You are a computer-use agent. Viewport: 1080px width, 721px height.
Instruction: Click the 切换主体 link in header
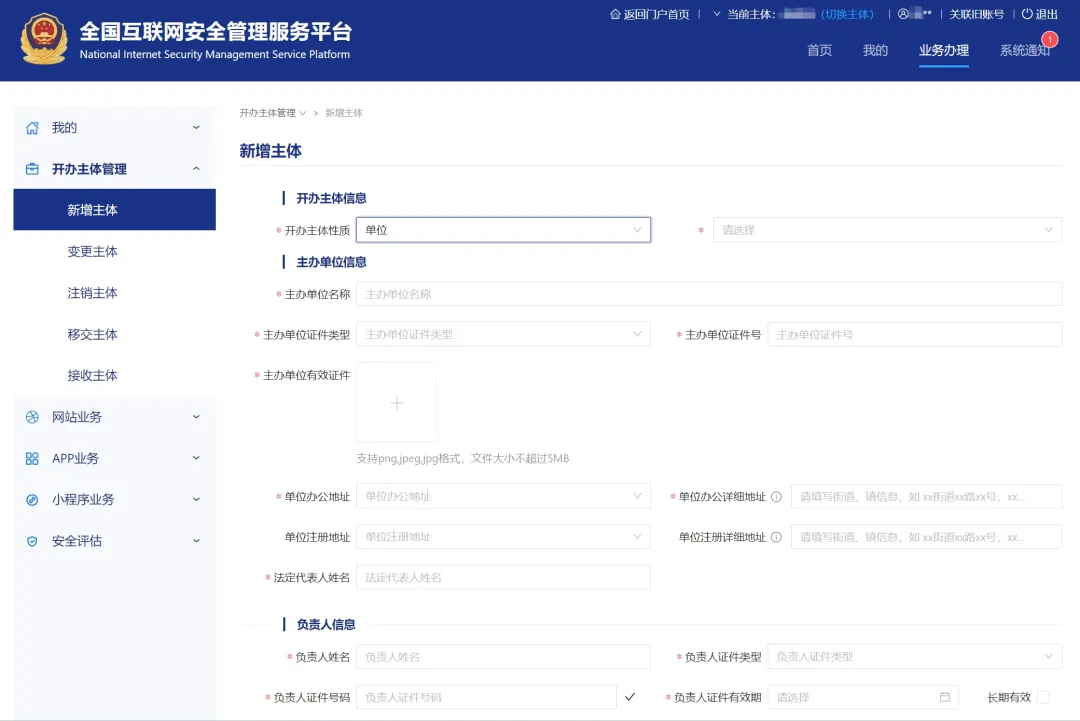pos(847,14)
